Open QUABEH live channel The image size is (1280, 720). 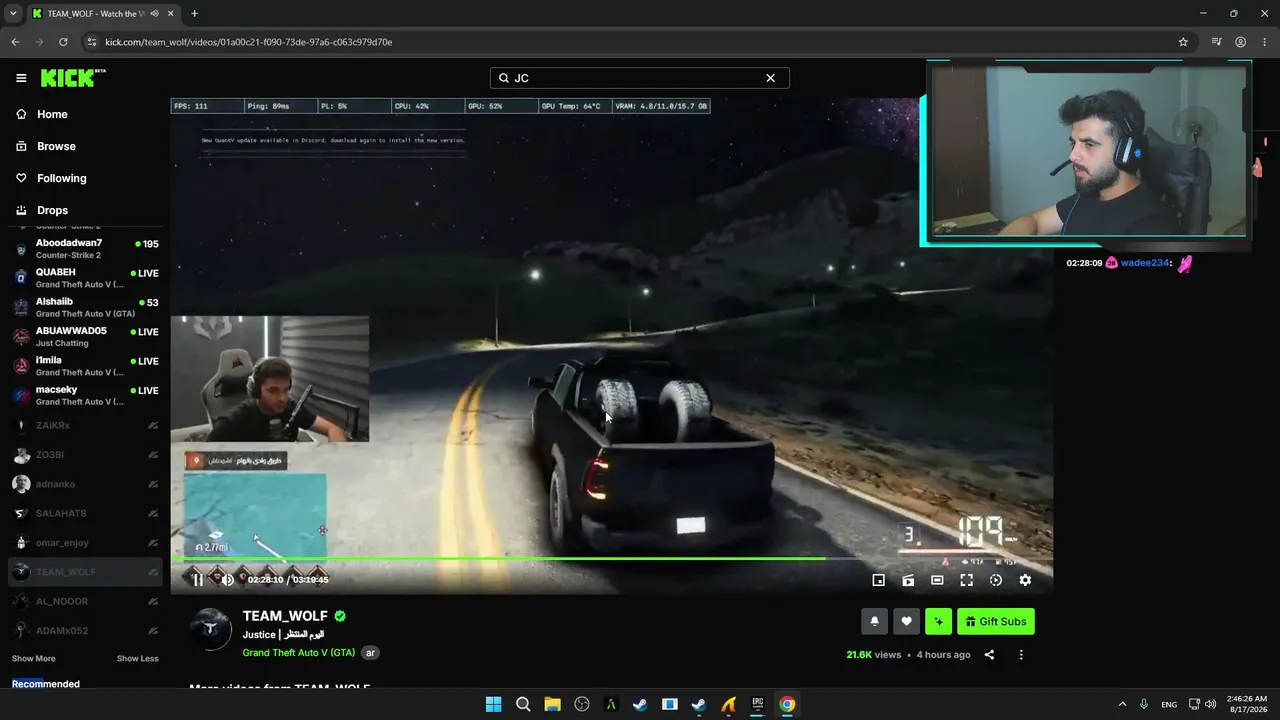click(85, 278)
